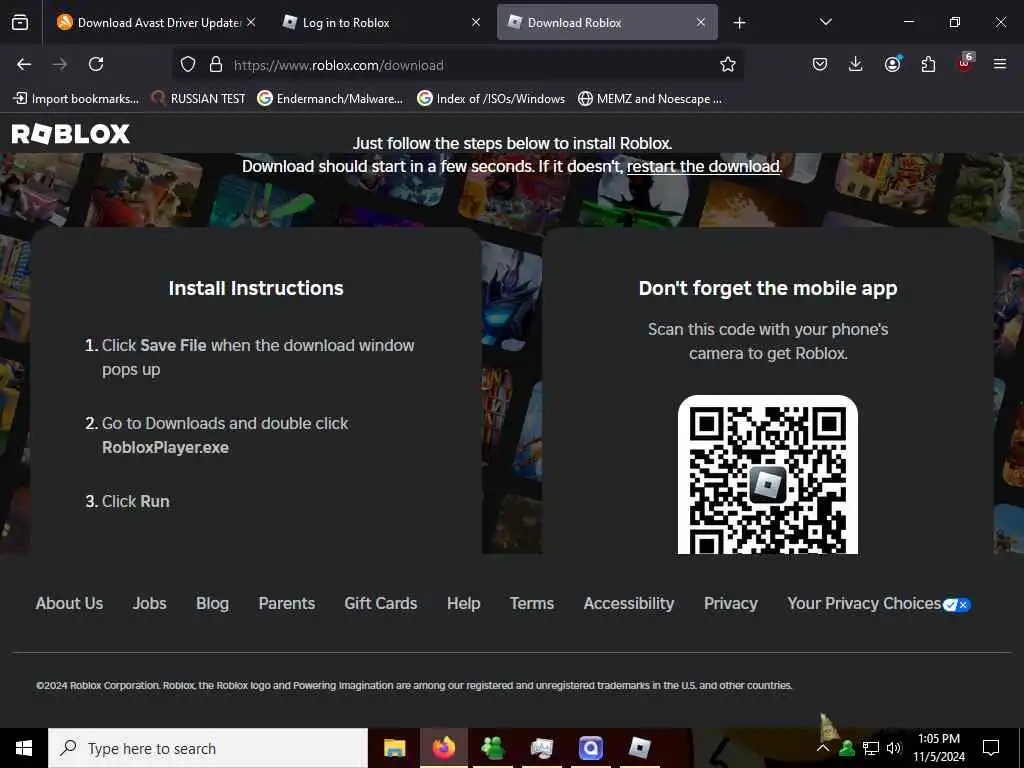This screenshot has width=1024, height=768.
Task: Open Firefox from taskbar
Action: click(x=443, y=748)
